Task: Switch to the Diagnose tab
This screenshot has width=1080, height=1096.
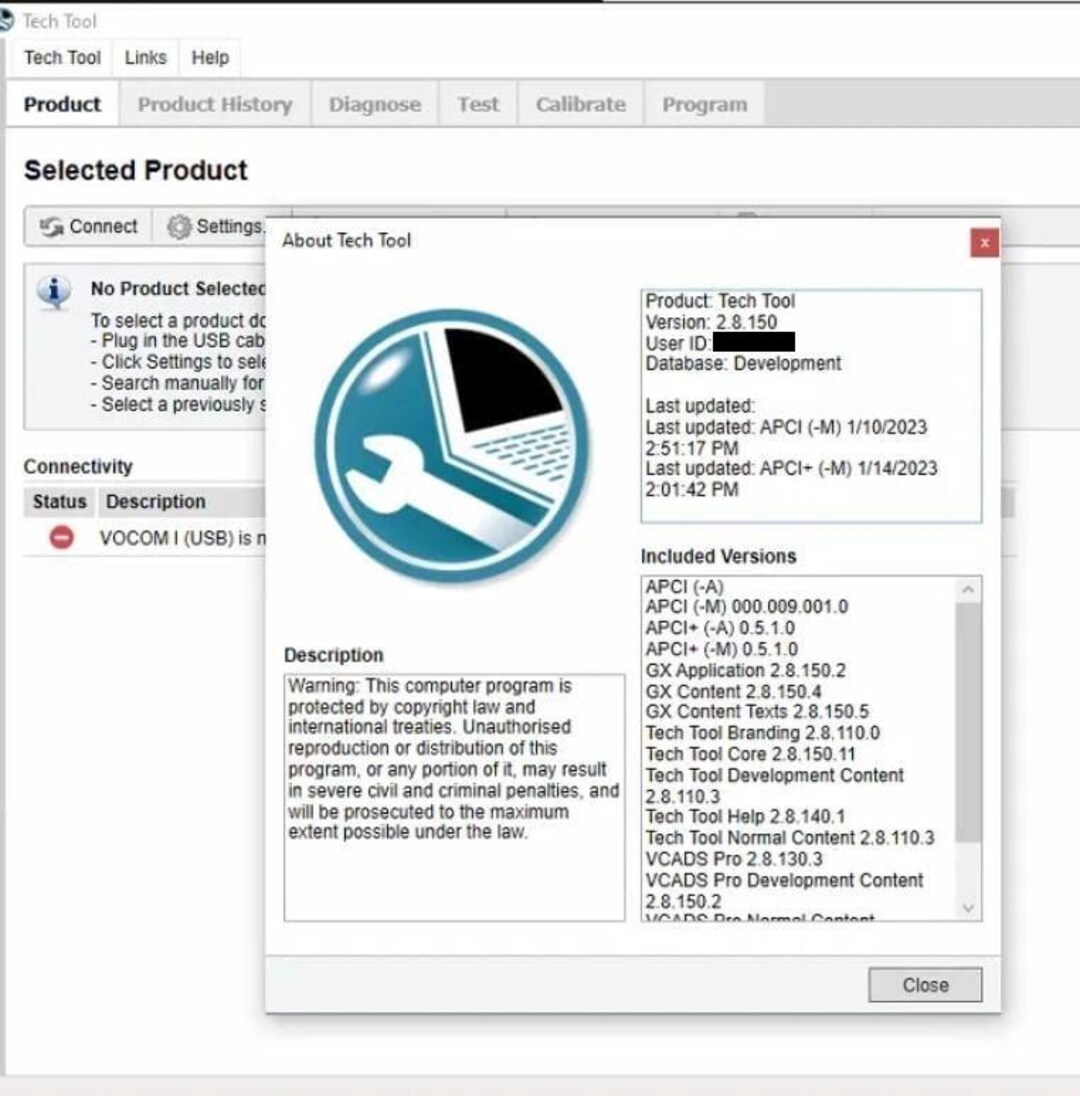Action: 374,103
